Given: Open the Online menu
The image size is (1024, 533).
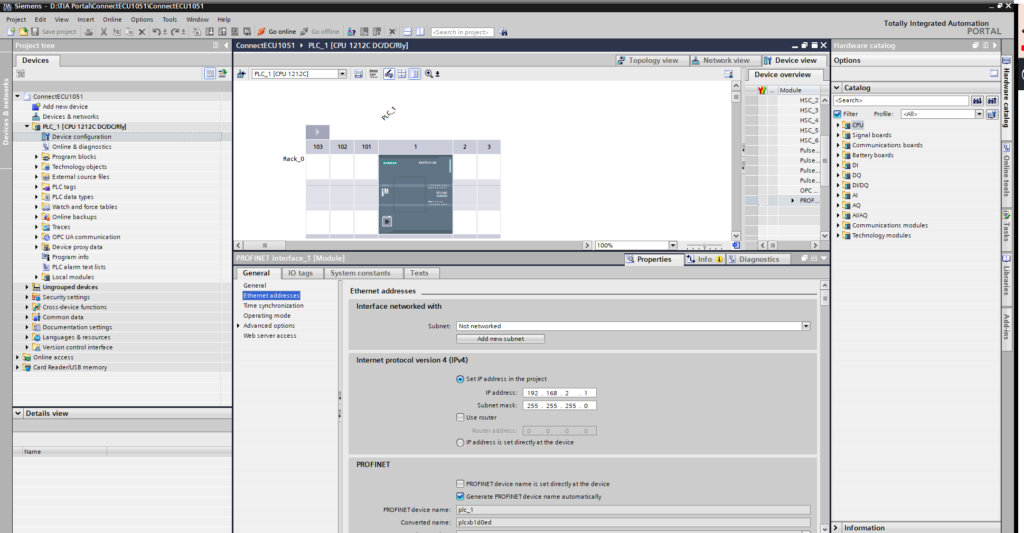Looking at the screenshot, I should pos(112,20).
